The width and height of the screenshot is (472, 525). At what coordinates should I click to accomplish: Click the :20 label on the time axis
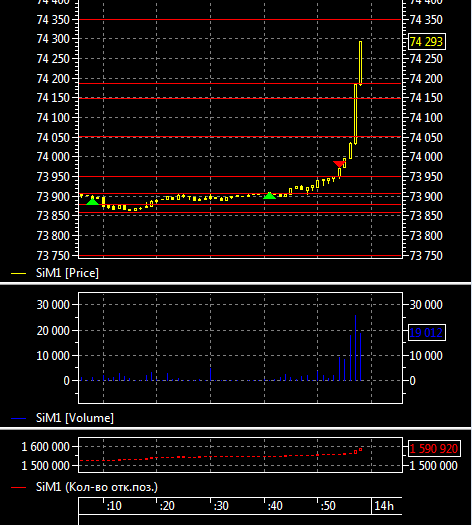pos(167,506)
